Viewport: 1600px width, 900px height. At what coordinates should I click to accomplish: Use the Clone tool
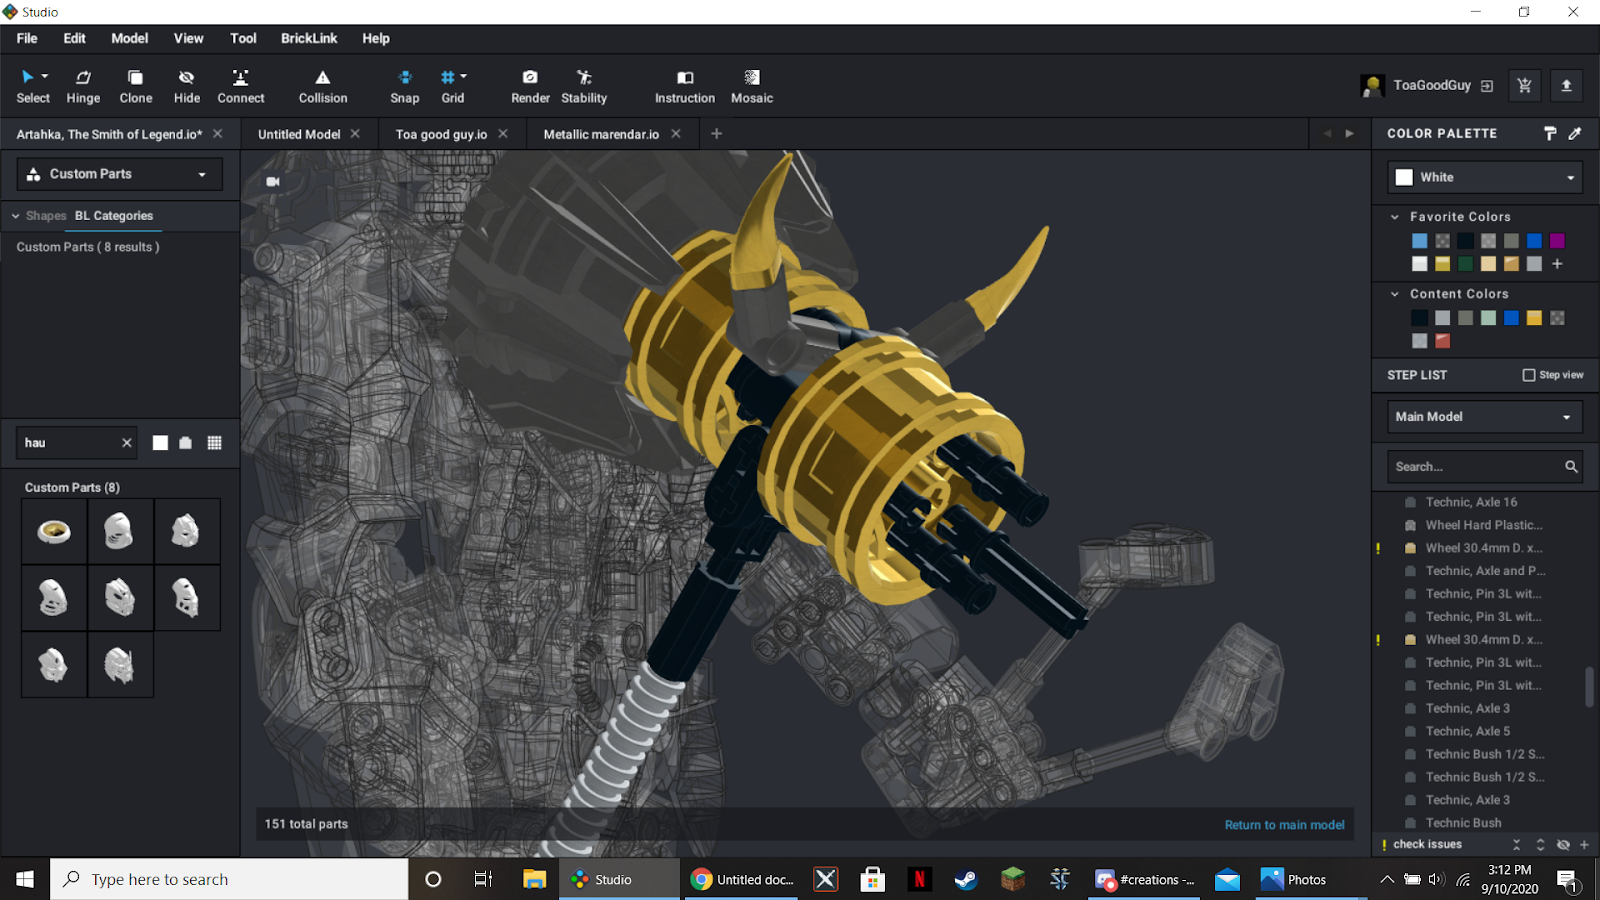point(135,86)
